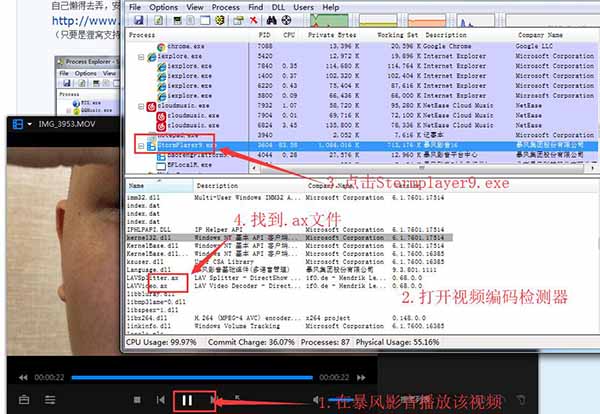Open the Process menu
Viewport: 600px width, 414px height.
click(225, 7)
